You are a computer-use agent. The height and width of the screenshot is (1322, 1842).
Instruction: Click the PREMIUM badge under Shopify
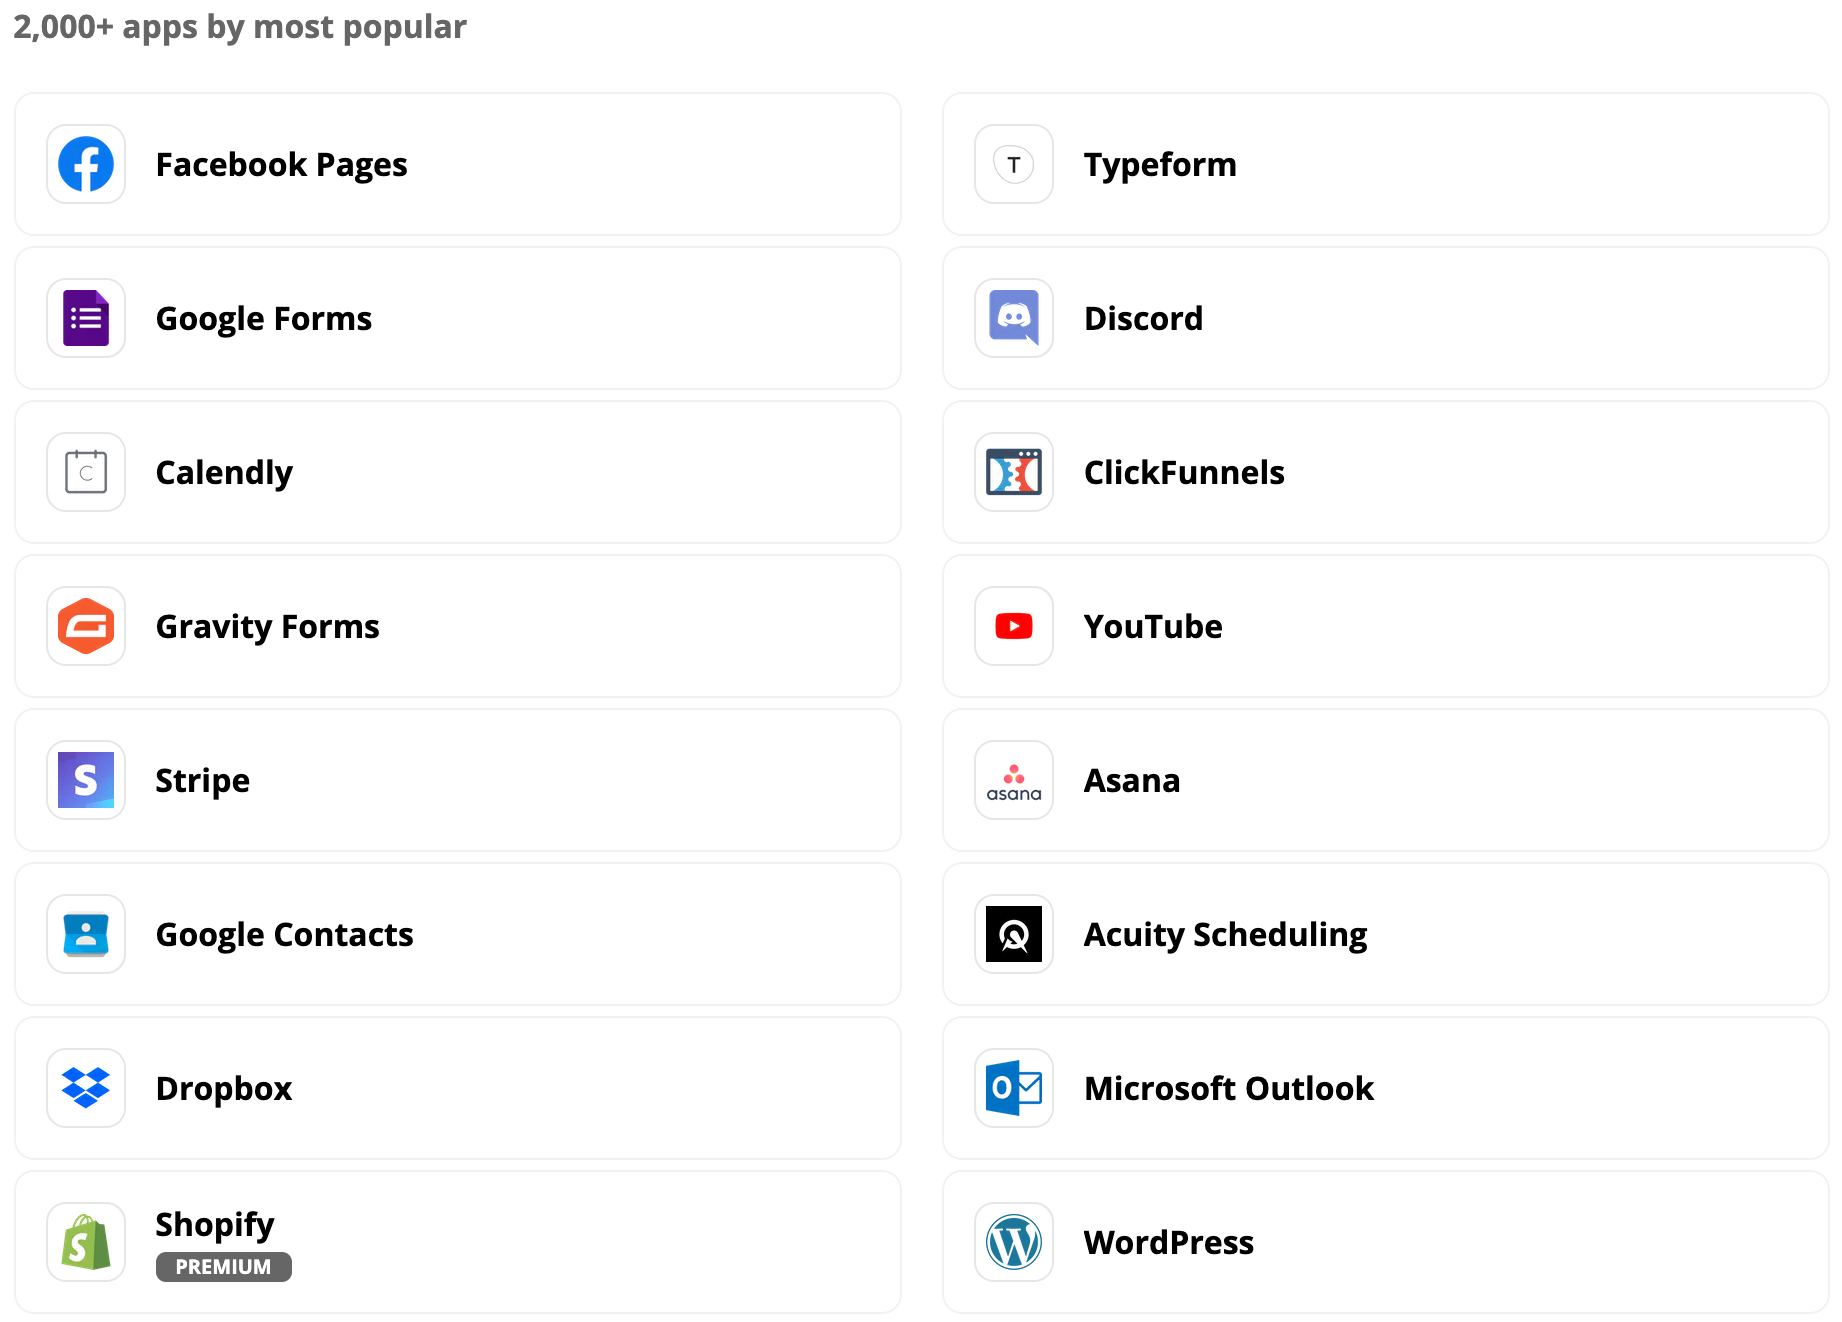223,1267
